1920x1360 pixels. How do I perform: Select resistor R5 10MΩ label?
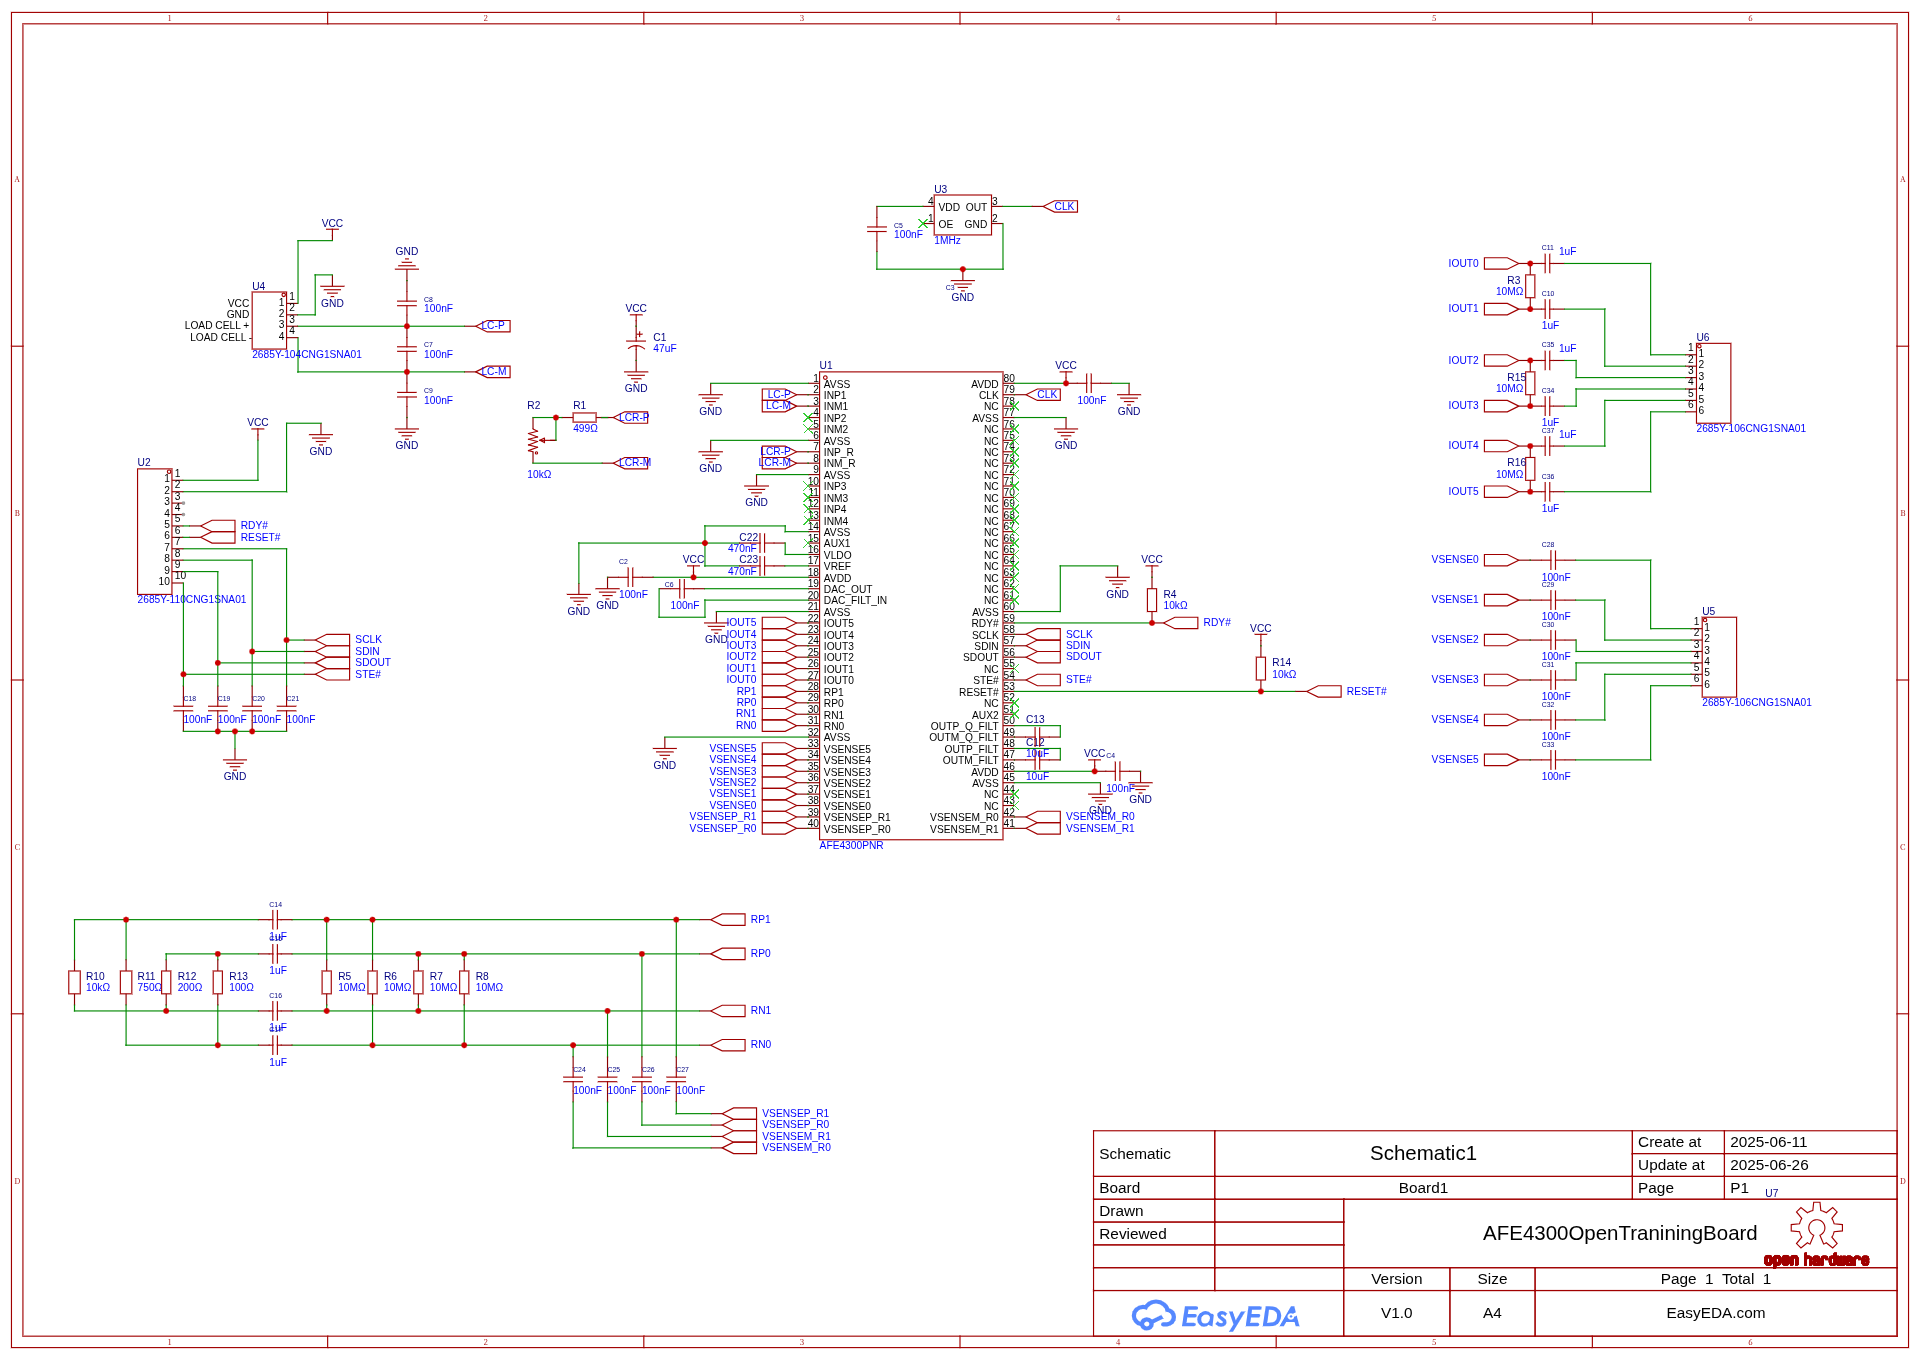[x=352, y=988]
